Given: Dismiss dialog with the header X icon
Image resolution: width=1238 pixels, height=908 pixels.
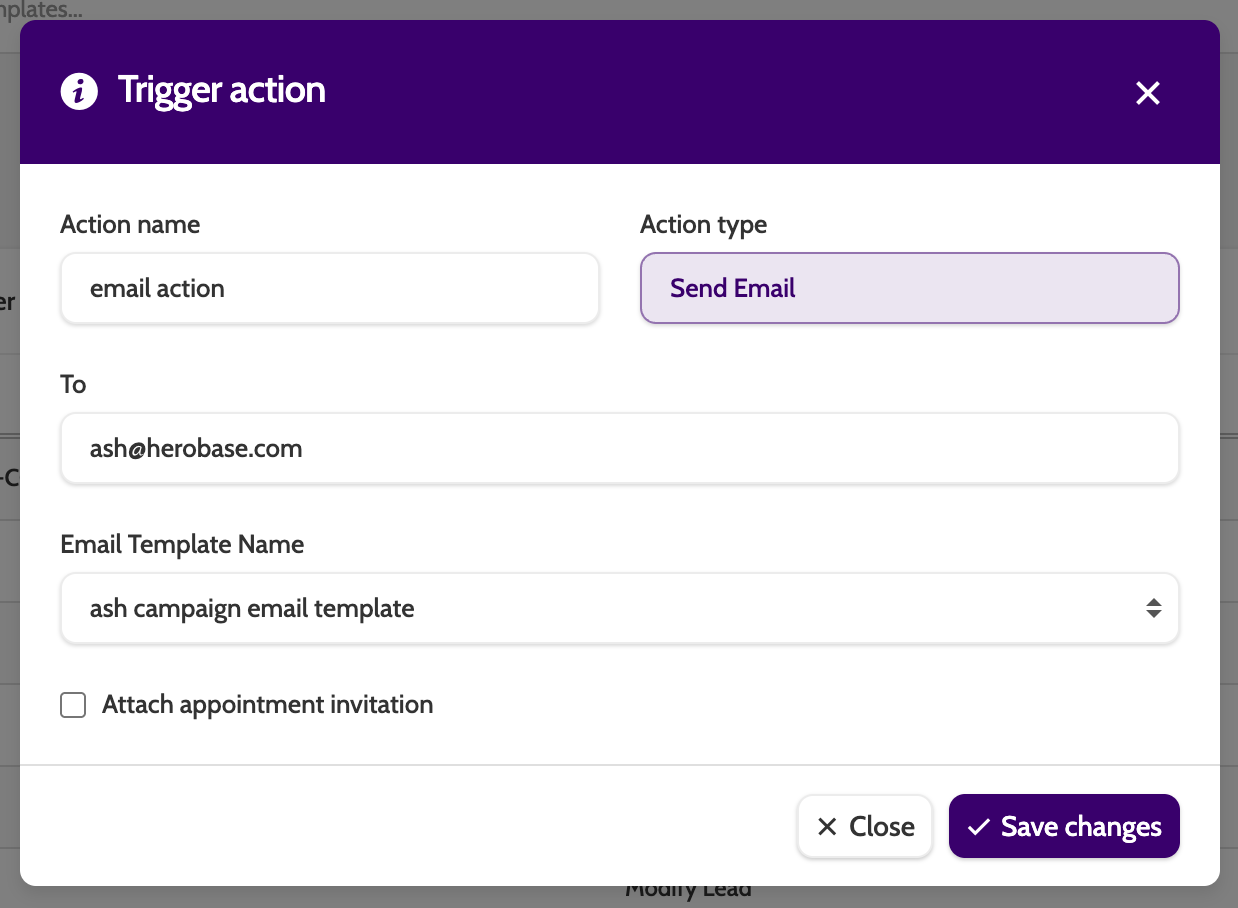Looking at the screenshot, I should coord(1147,93).
